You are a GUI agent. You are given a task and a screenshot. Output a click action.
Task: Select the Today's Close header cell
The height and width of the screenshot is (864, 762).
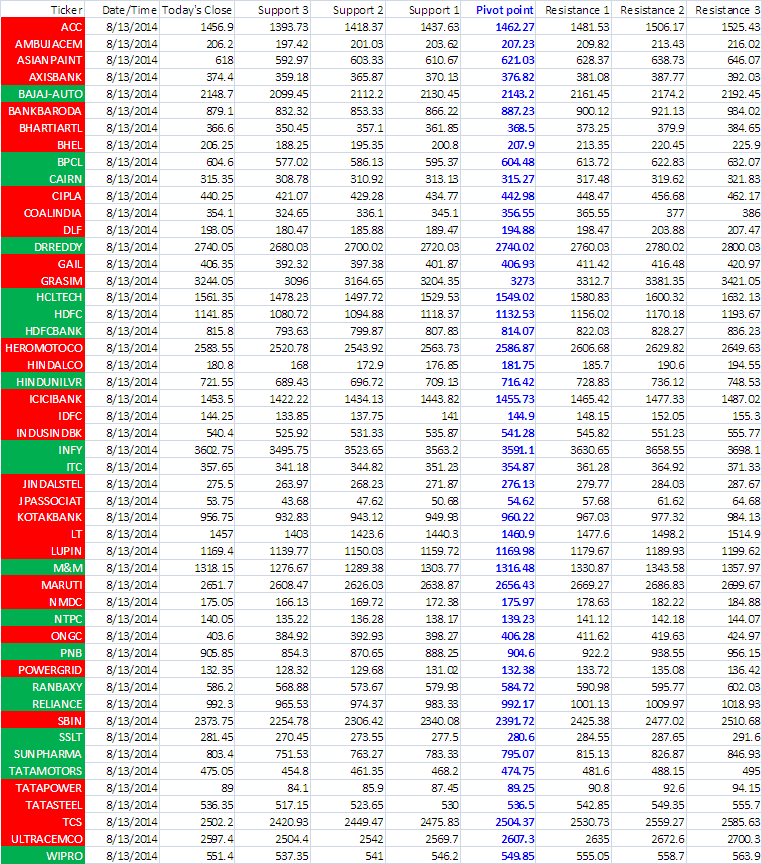pos(197,9)
